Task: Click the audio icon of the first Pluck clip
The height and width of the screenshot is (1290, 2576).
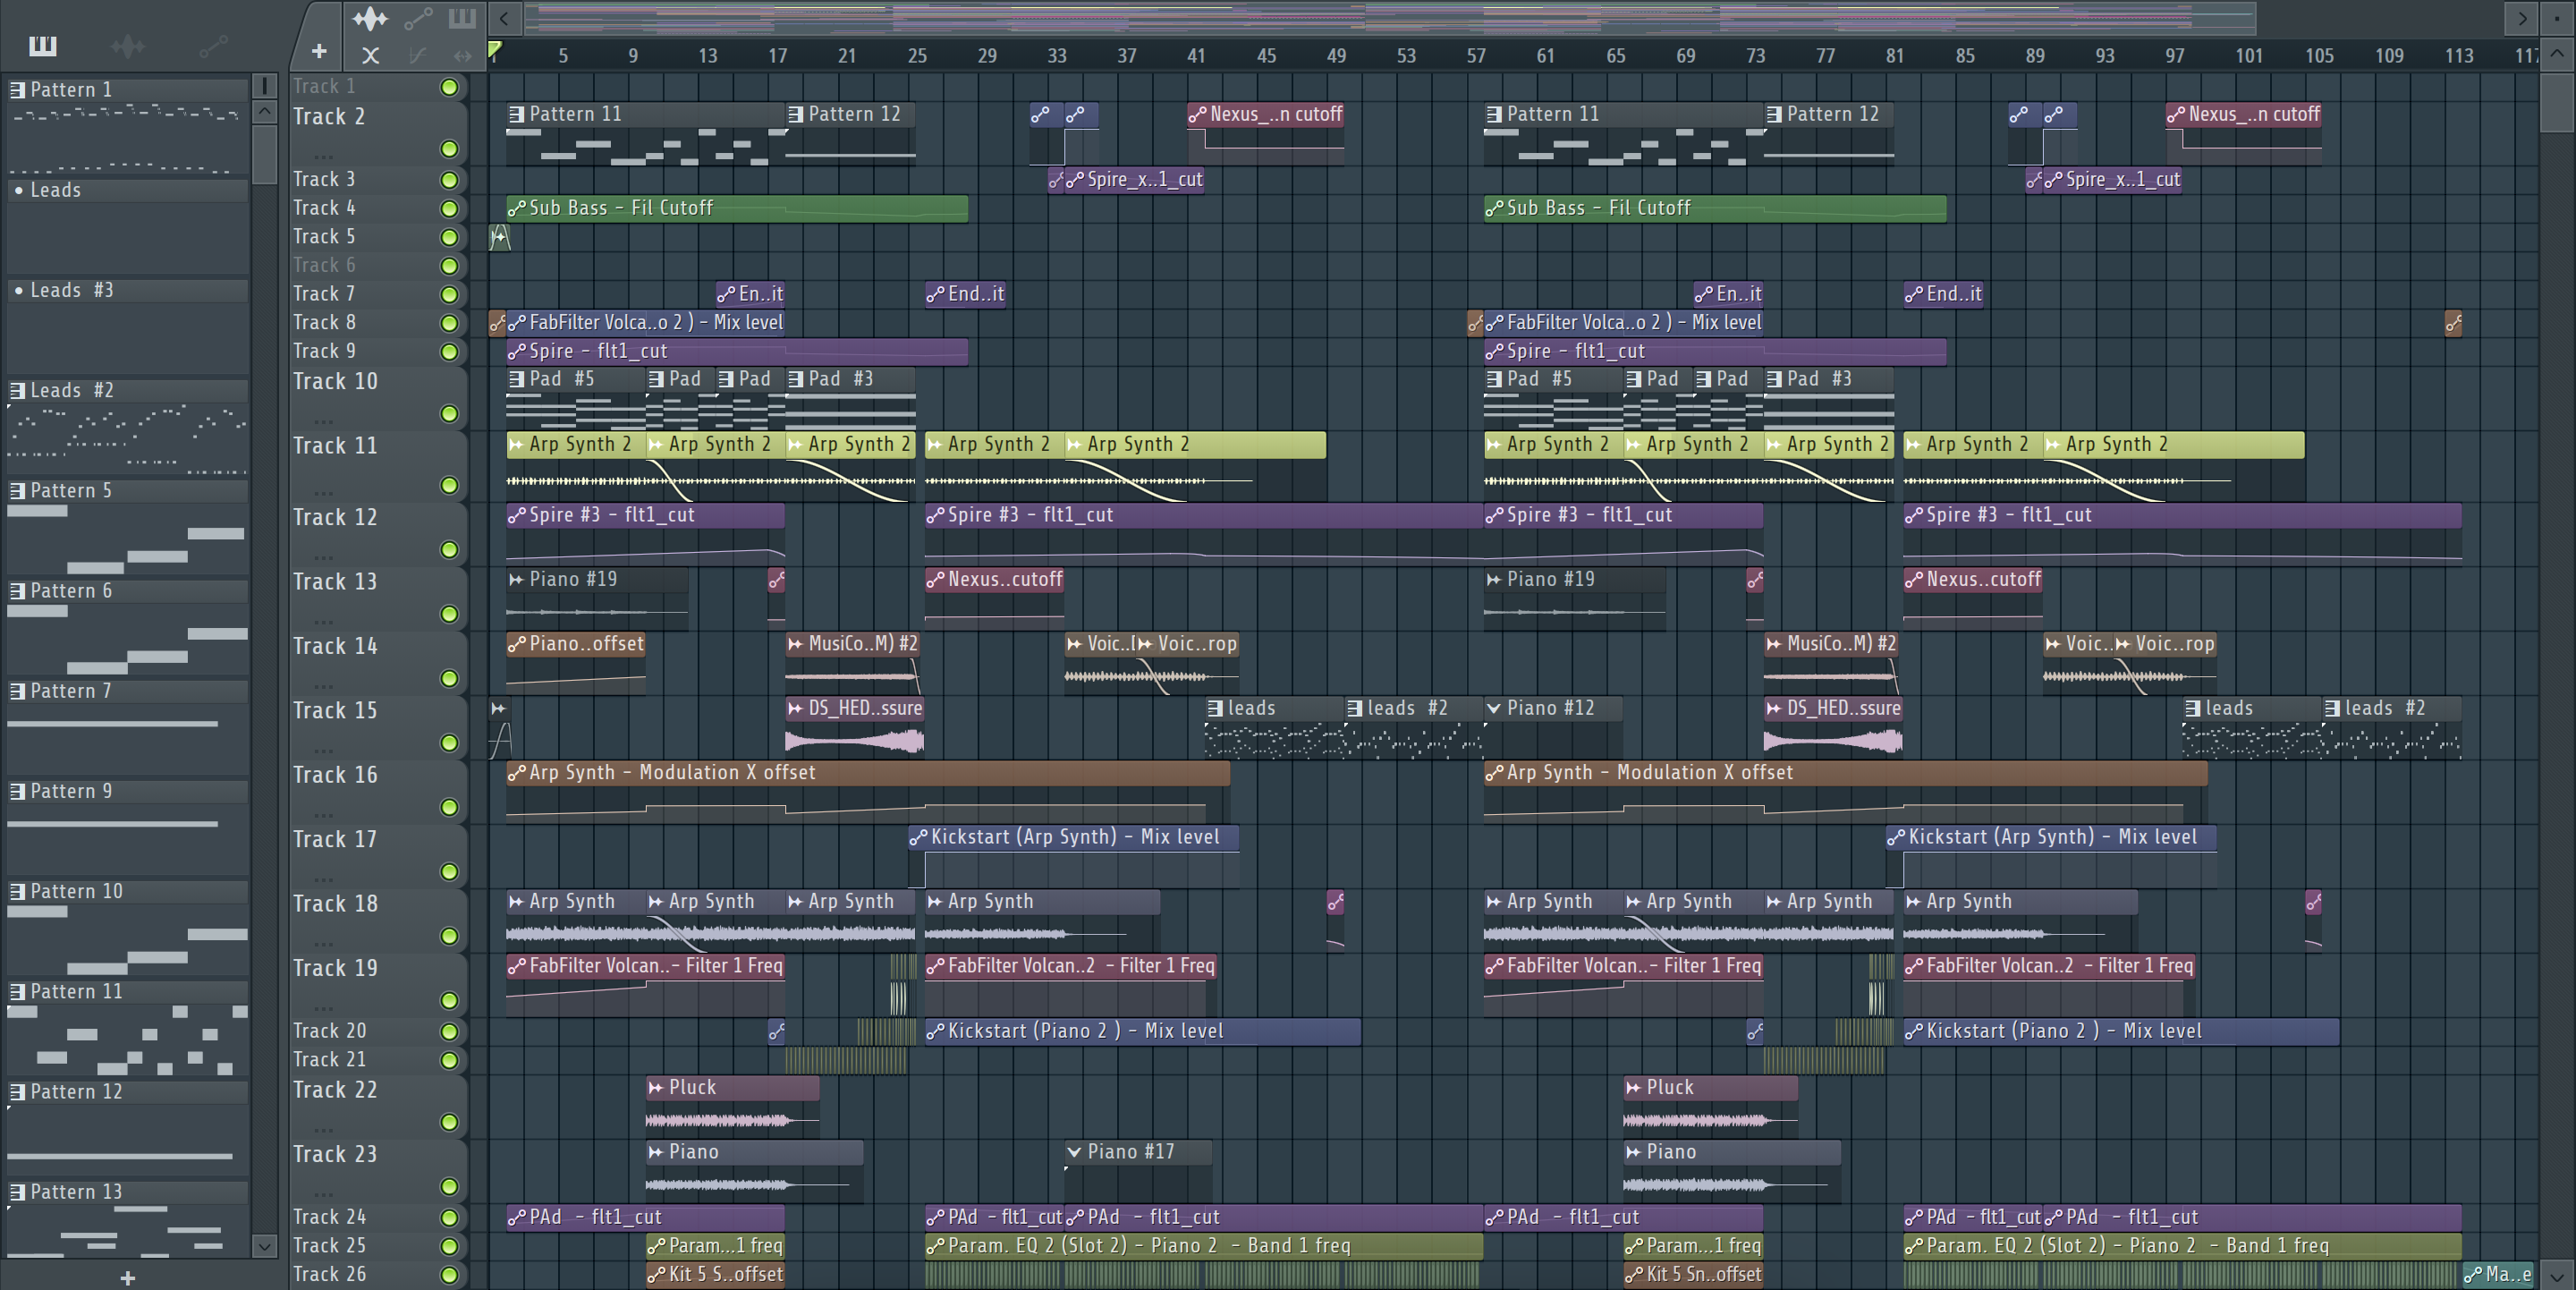Action: pos(656,1087)
